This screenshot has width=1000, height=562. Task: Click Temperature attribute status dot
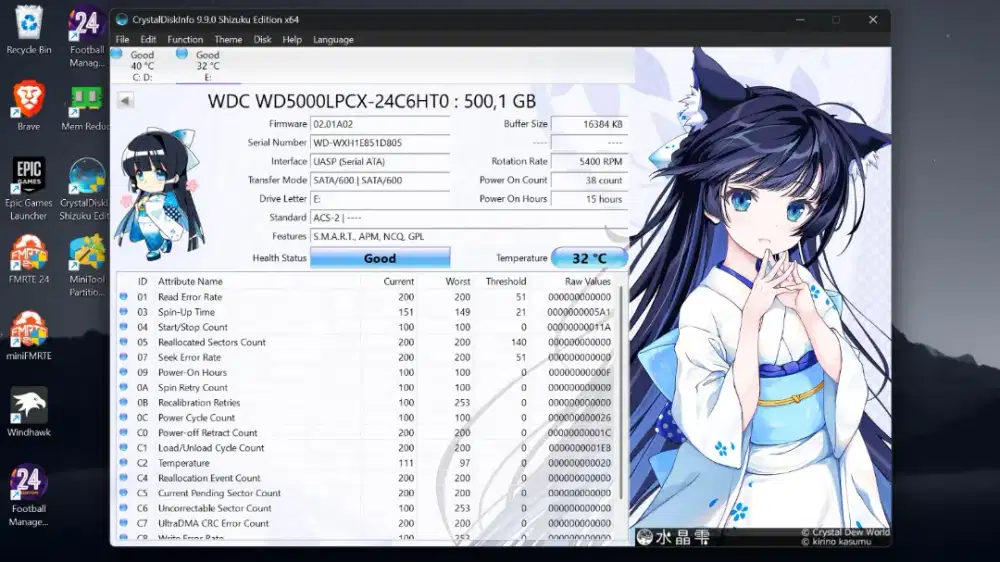123,462
